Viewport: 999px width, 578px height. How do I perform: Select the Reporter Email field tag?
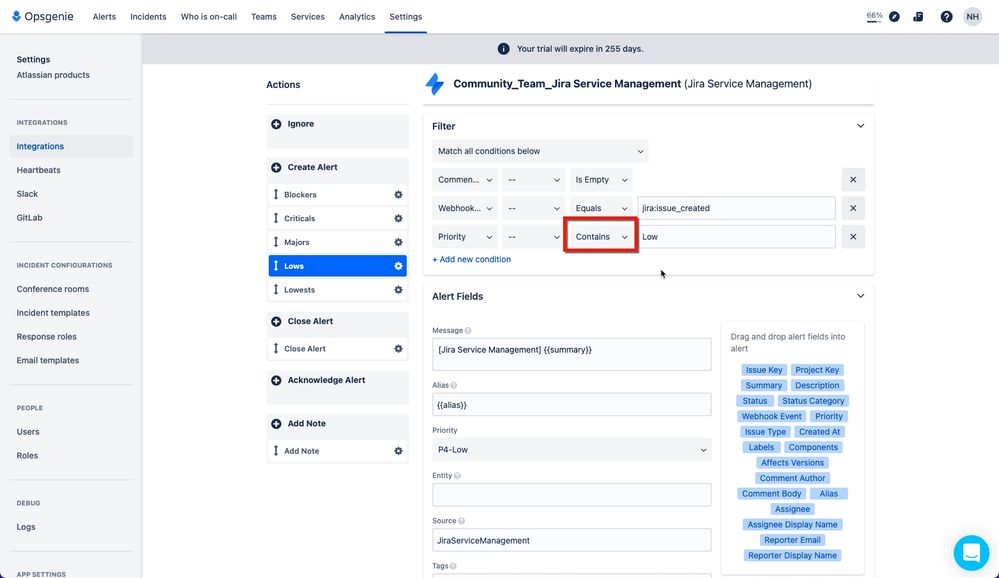point(792,540)
